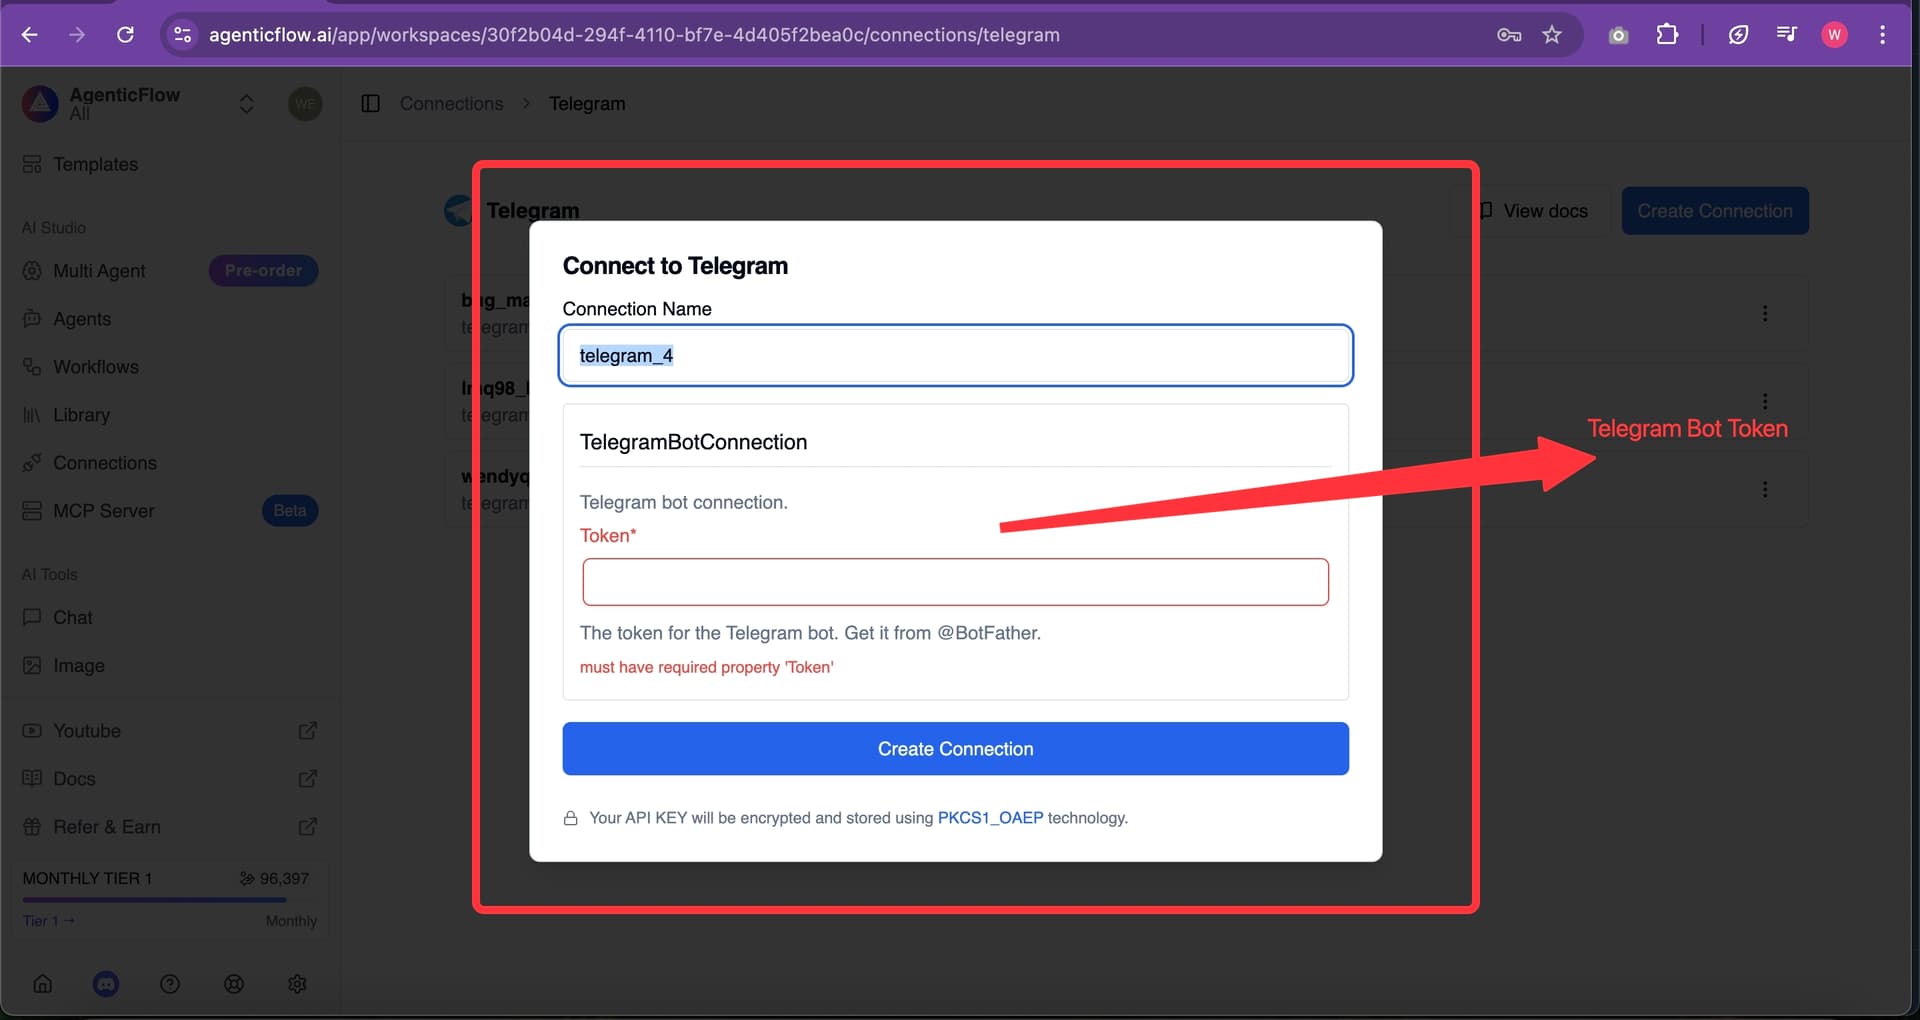Open options menu for second connection row
Screen dimensions: 1920x1020
click(x=1765, y=401)
